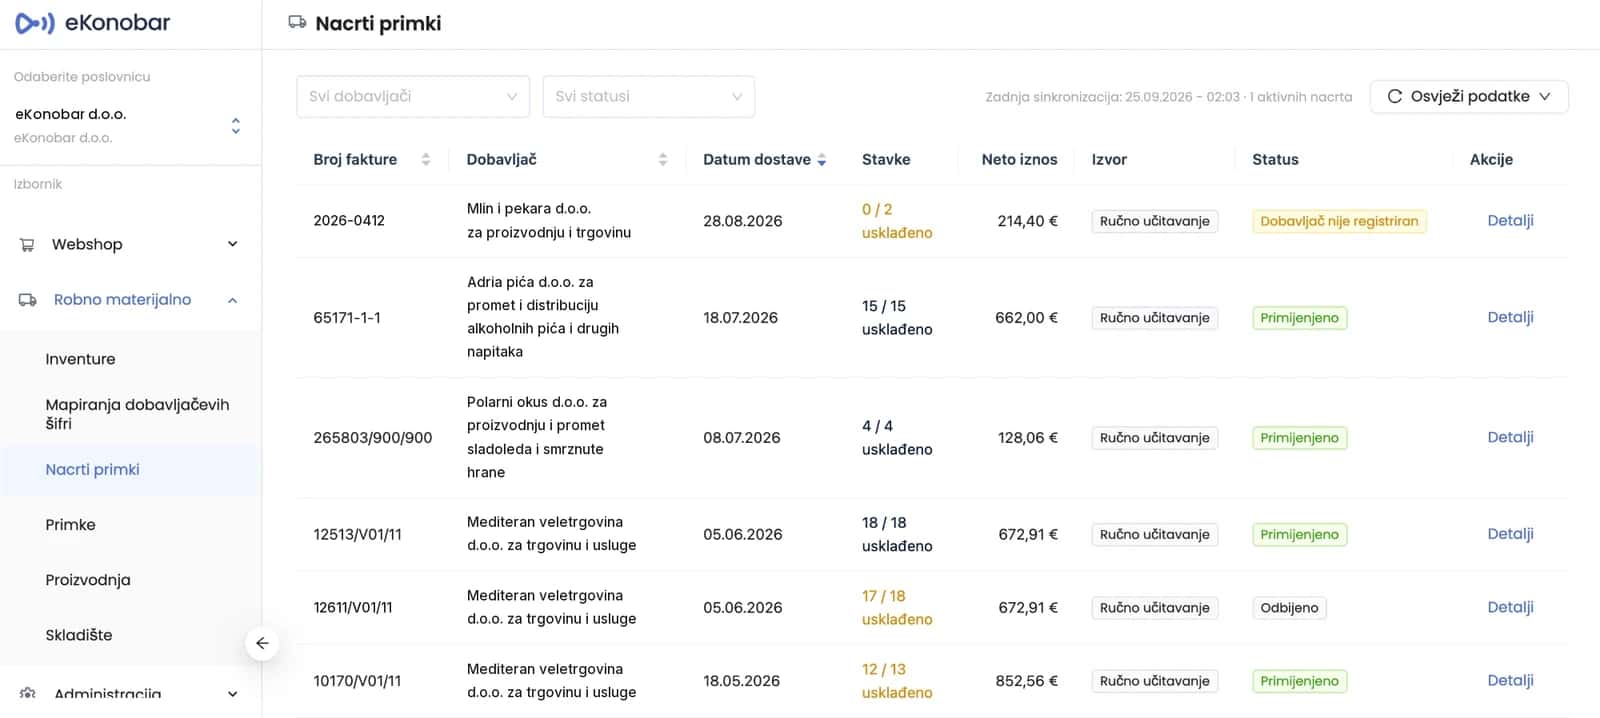1600x718 pixels.
Task: Click the eKonobar logo icon
Action: (x=35, y=22)
